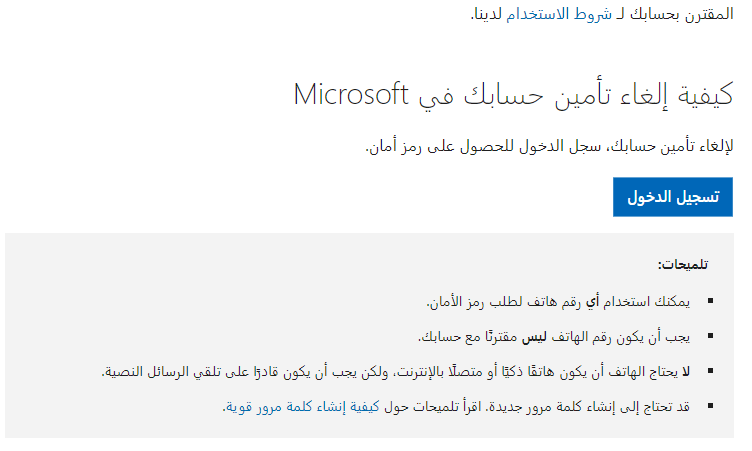752x451 pixels.
Task: Click the phrase مقترنًا مع حسابك in second tip
Action: coord(468,337)
